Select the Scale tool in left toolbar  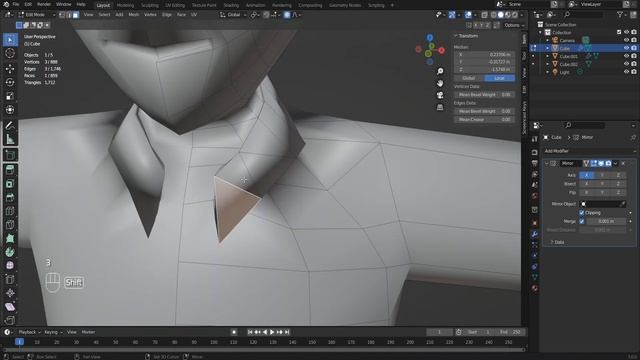(10, 96)
